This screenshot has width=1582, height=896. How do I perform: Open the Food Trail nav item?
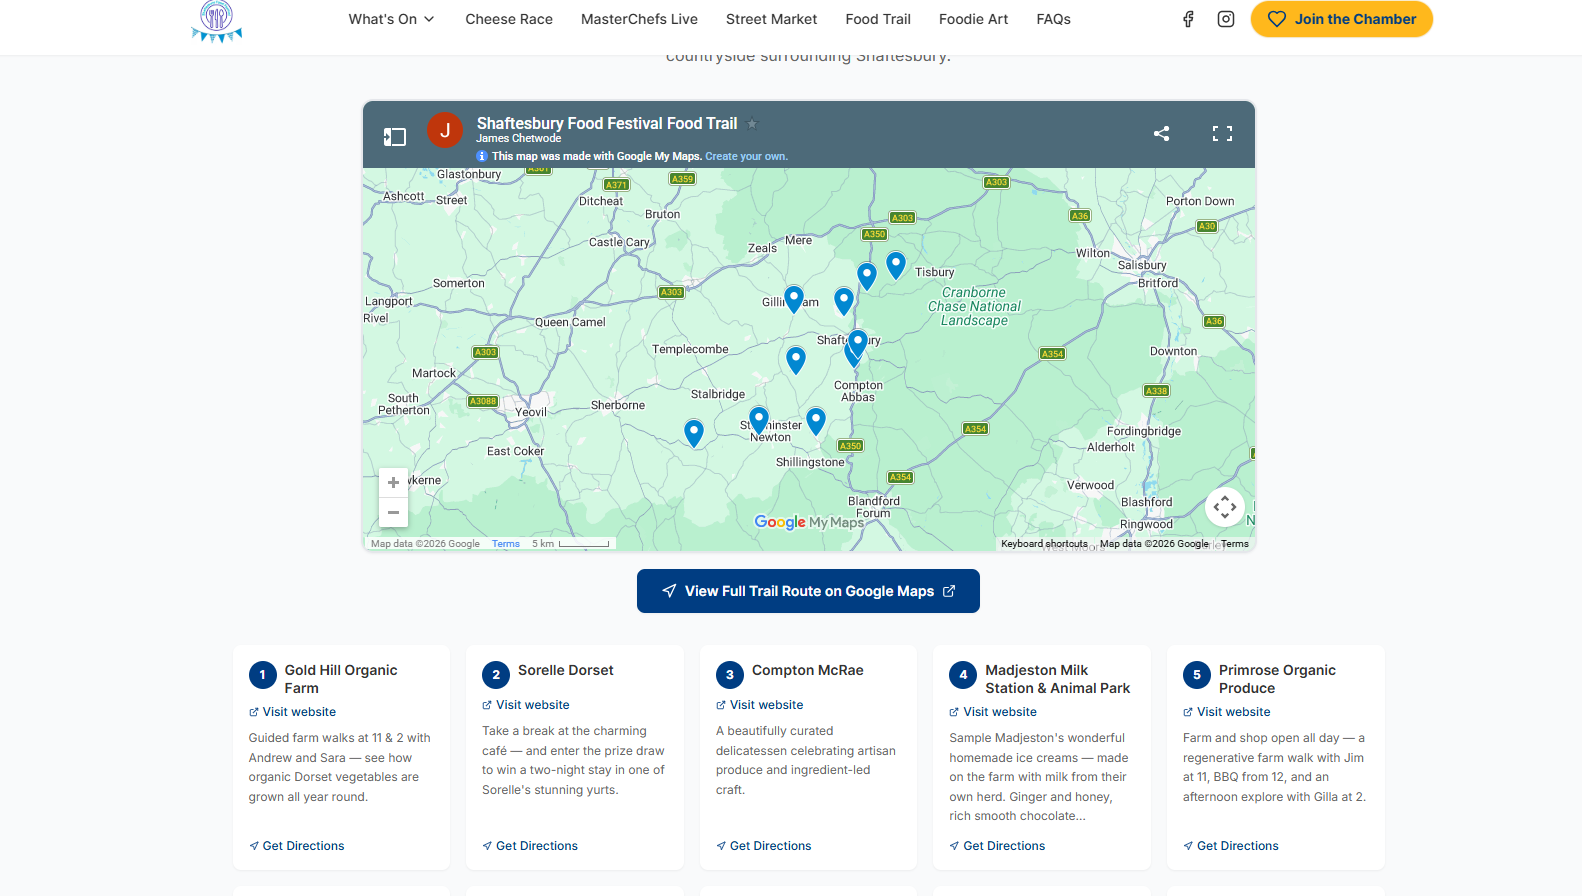click(878, 19)
